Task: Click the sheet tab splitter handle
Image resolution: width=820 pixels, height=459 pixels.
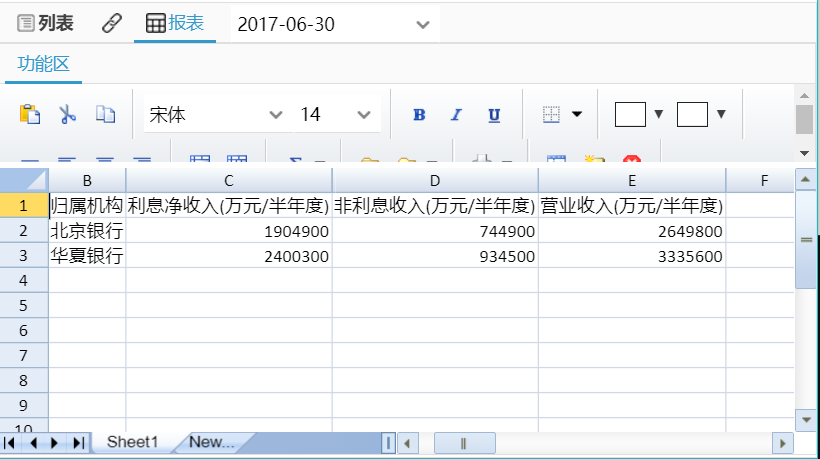Action: (x=389, y=443)
